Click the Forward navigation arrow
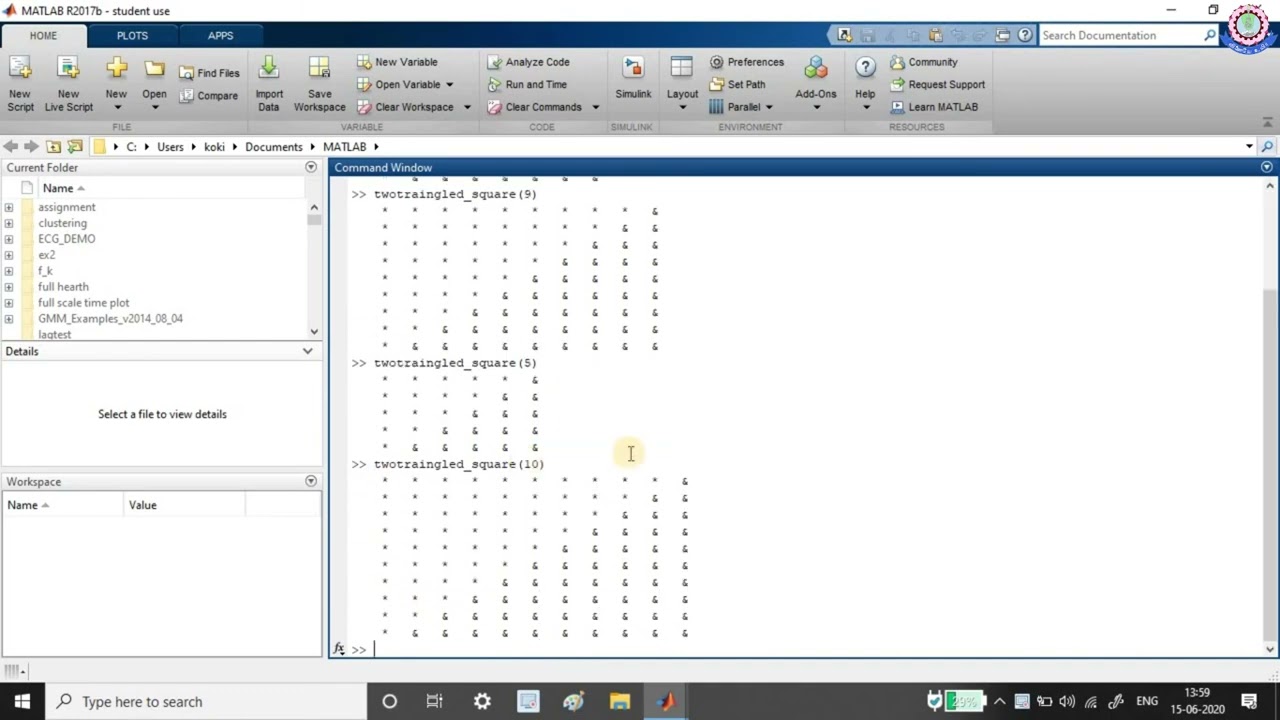 tap(31, 146)
